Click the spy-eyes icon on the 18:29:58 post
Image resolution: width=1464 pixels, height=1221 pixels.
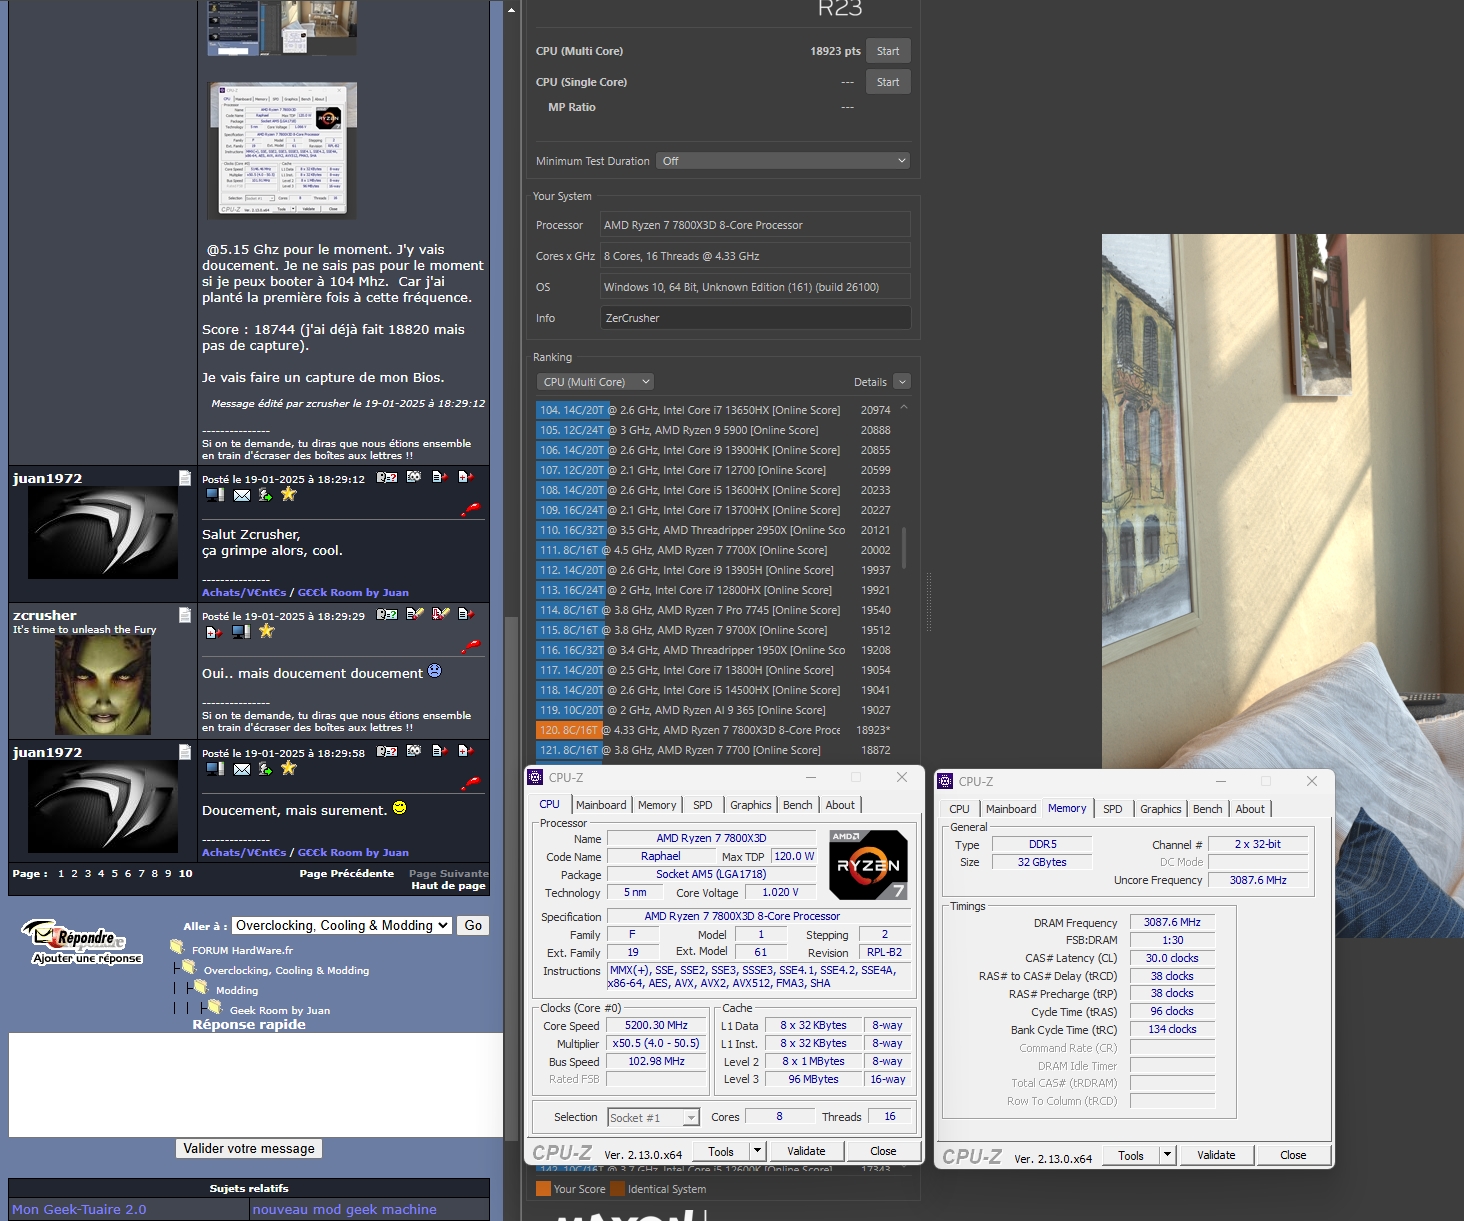(x=414, y=751)
